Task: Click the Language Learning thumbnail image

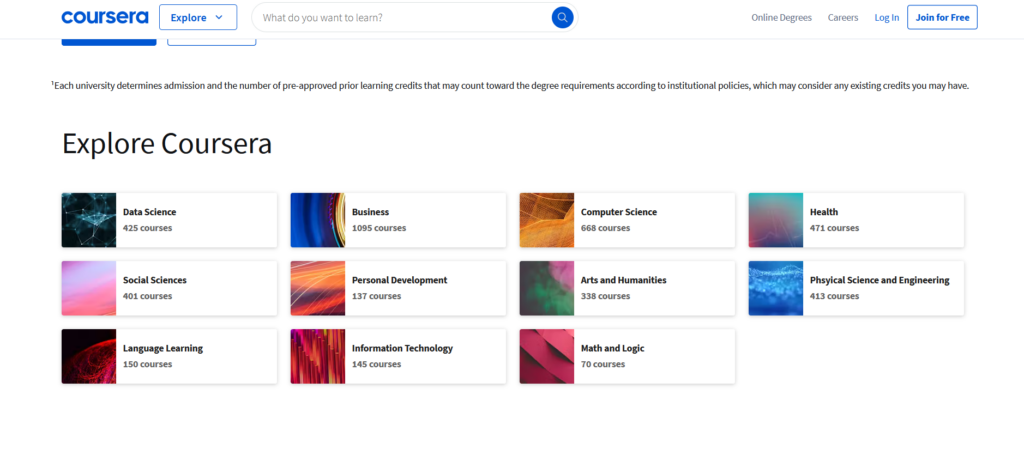Action: 89,357
